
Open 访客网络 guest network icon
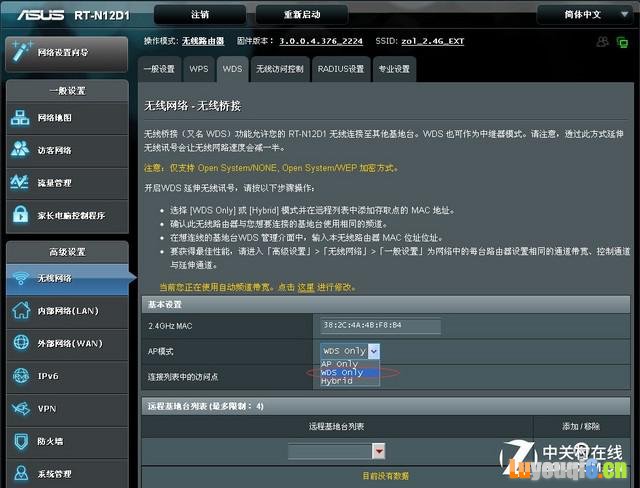pos(20,150)
